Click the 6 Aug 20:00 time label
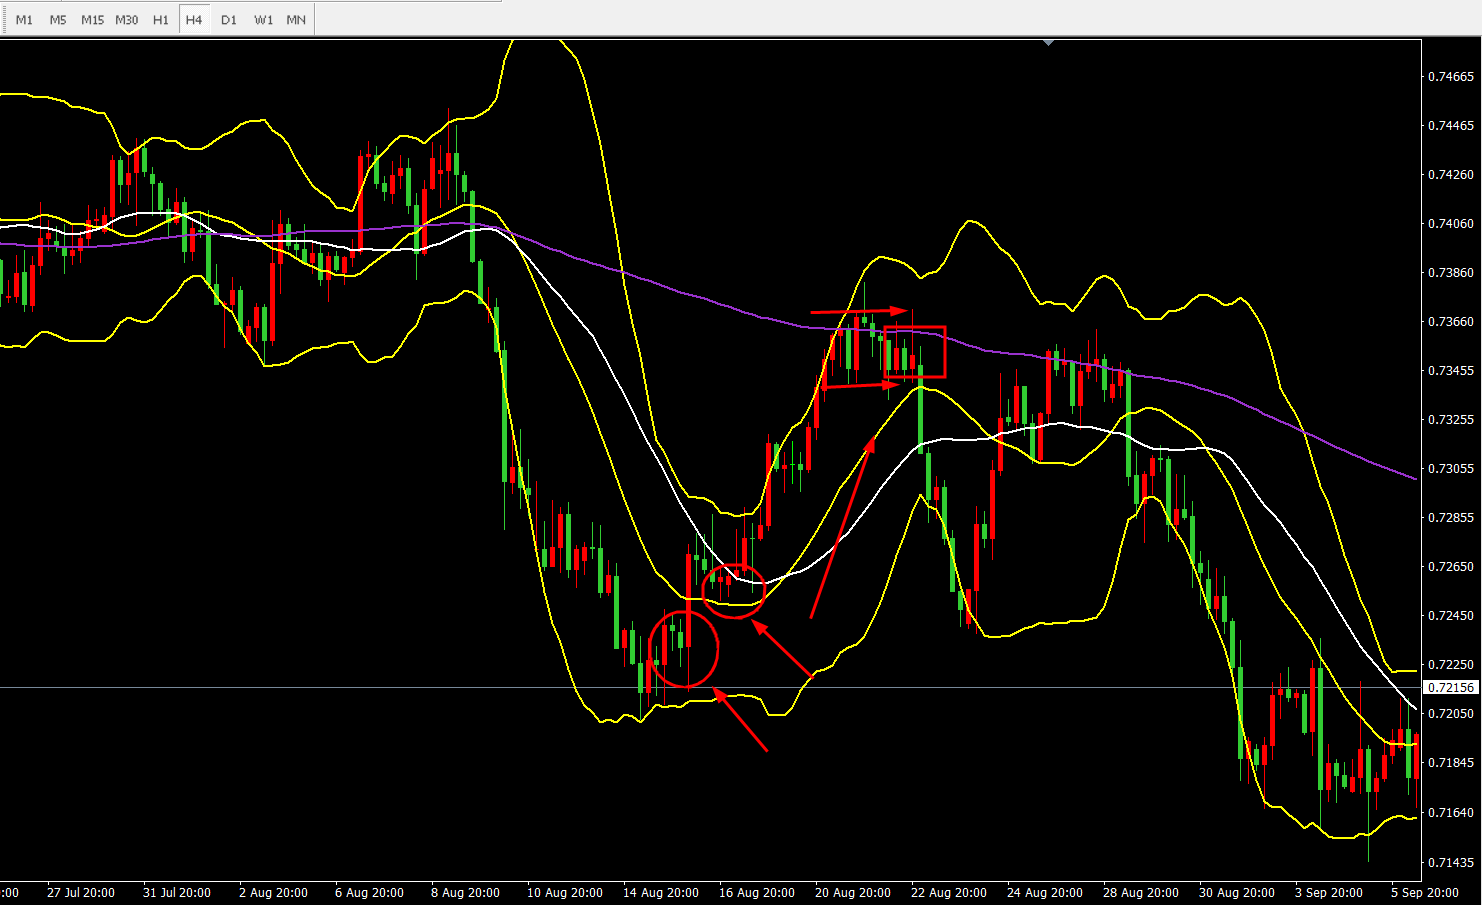 coord(369,892)
